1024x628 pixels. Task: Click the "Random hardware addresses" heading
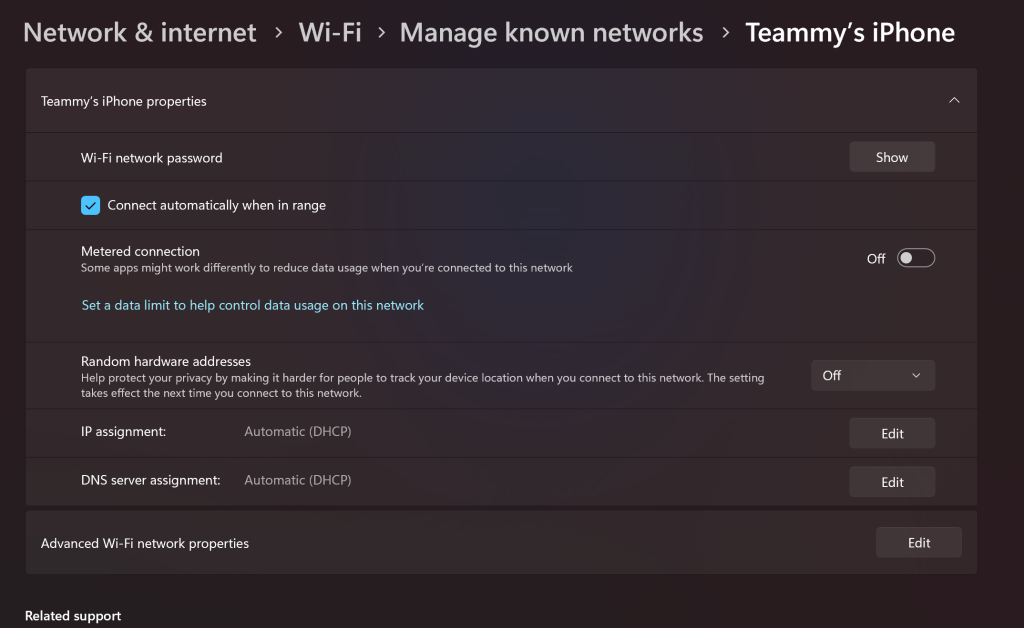click(166, 361)
